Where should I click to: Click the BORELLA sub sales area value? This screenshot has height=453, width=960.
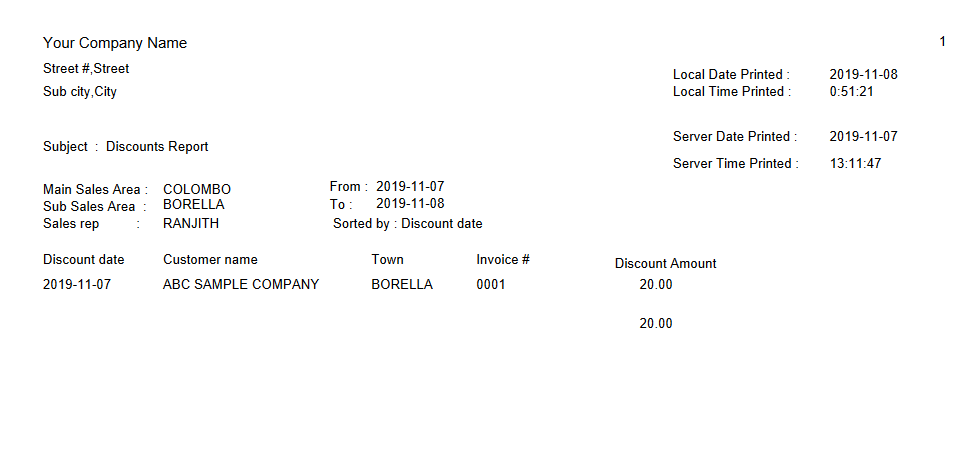point(193,204)
